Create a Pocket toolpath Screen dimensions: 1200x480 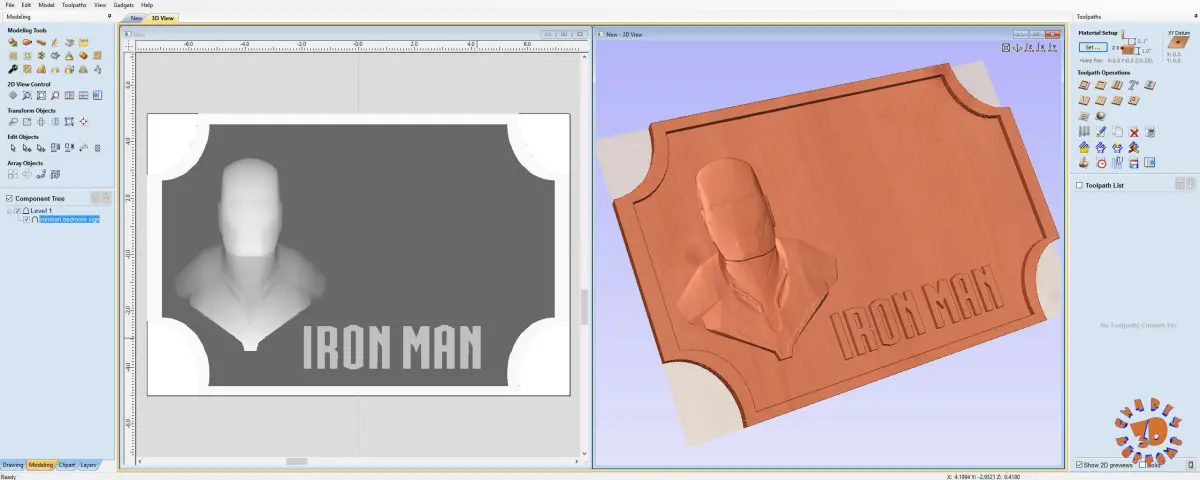[1100, 85]
